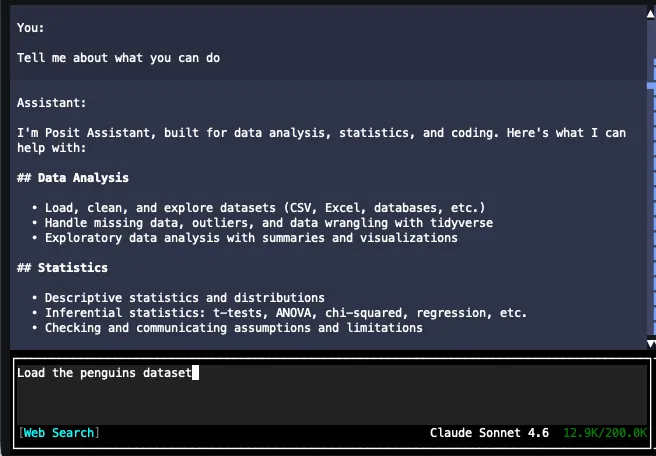Click the Claude Sonnet 4.6 model selector
The height and width of the screenshot is (456, 656).
point(489,433)
